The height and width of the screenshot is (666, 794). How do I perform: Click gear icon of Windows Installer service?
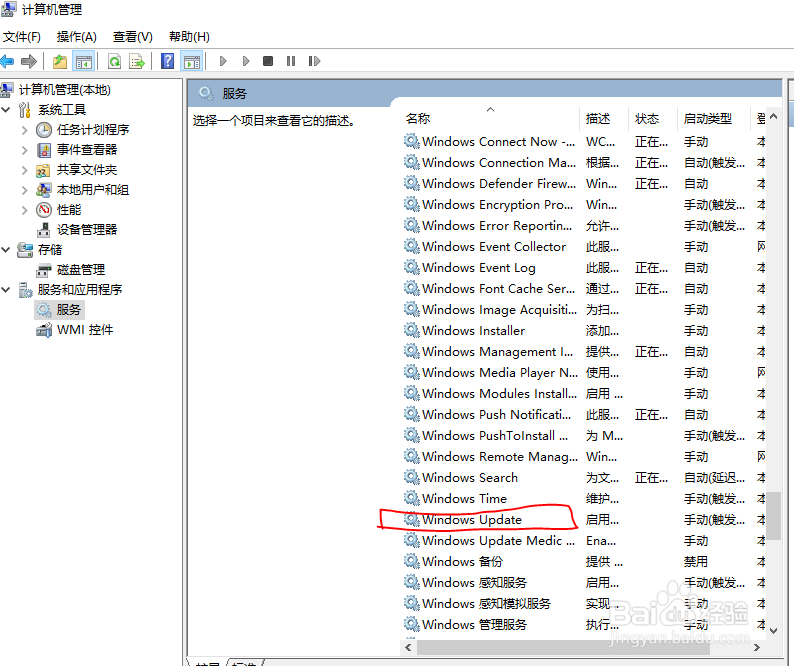point(412,330)
